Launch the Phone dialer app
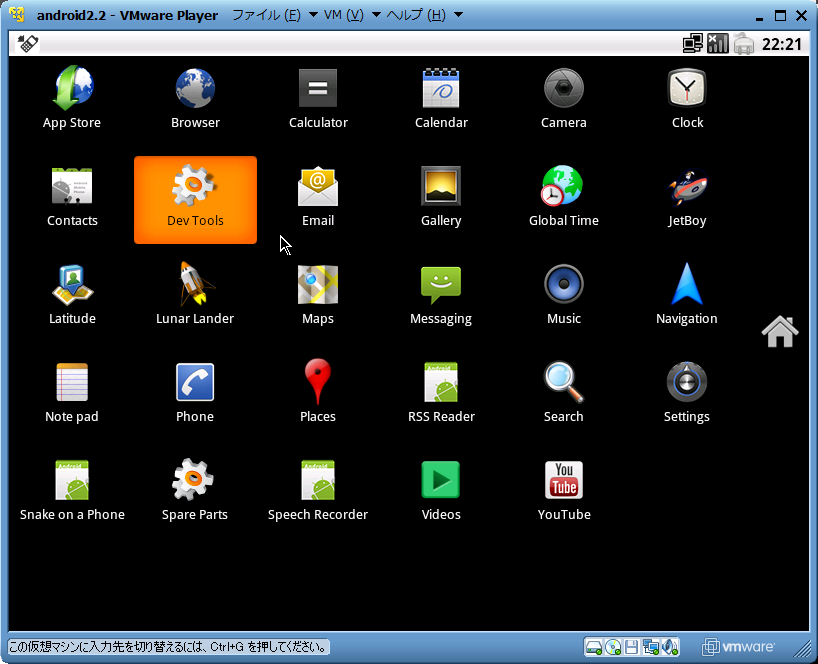Screen dimensions: 818x664 click(x=195, y=393)
